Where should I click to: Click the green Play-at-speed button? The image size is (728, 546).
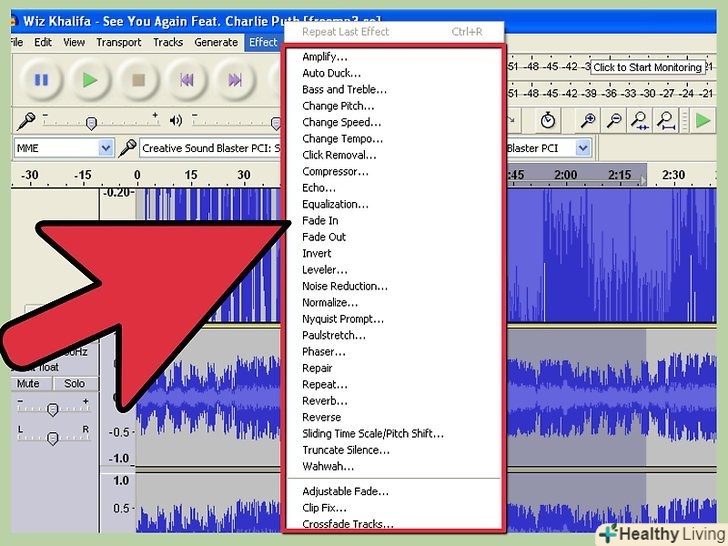point(703,120)
